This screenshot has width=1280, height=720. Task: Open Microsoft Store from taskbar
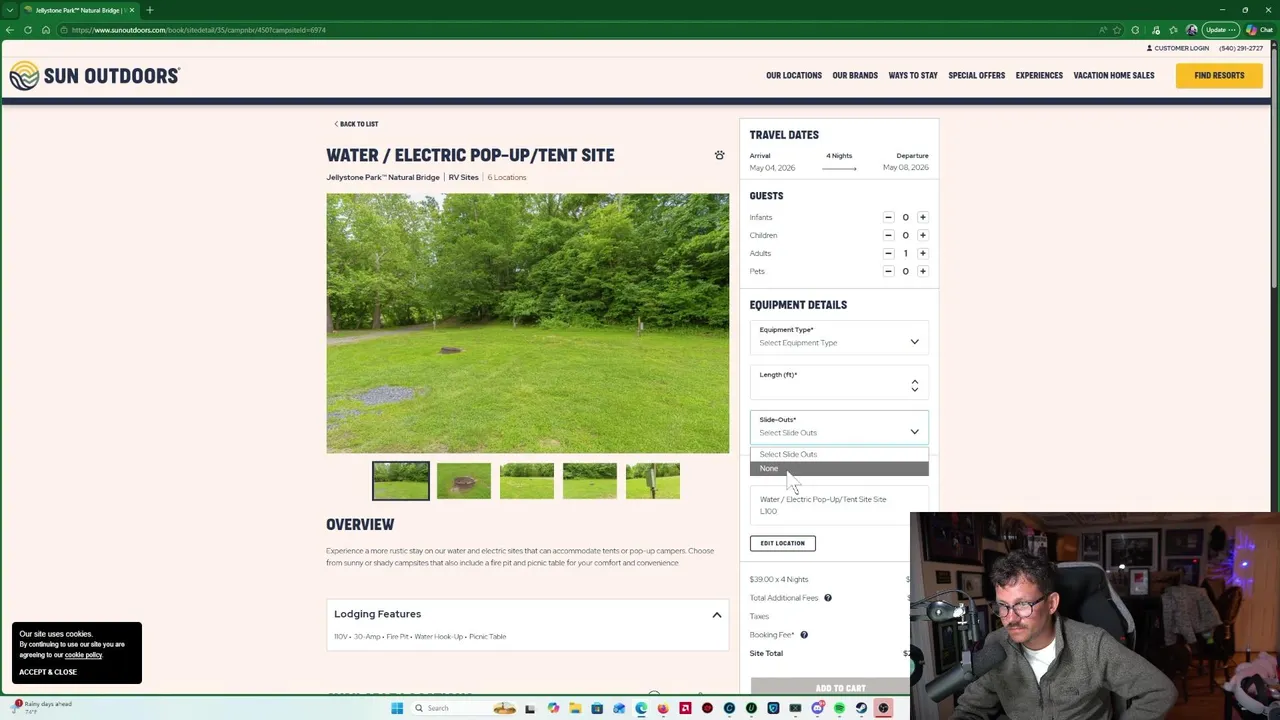597,708
